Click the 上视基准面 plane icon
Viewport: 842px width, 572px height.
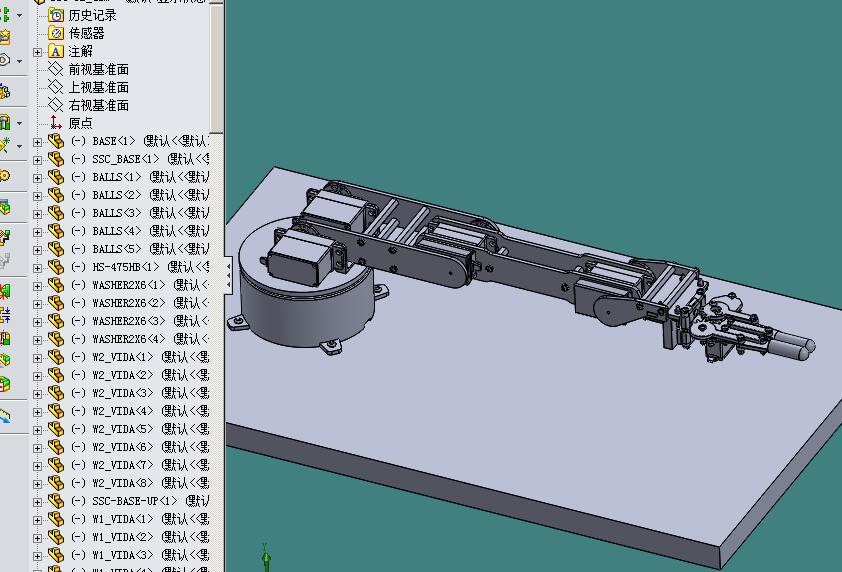56,87
